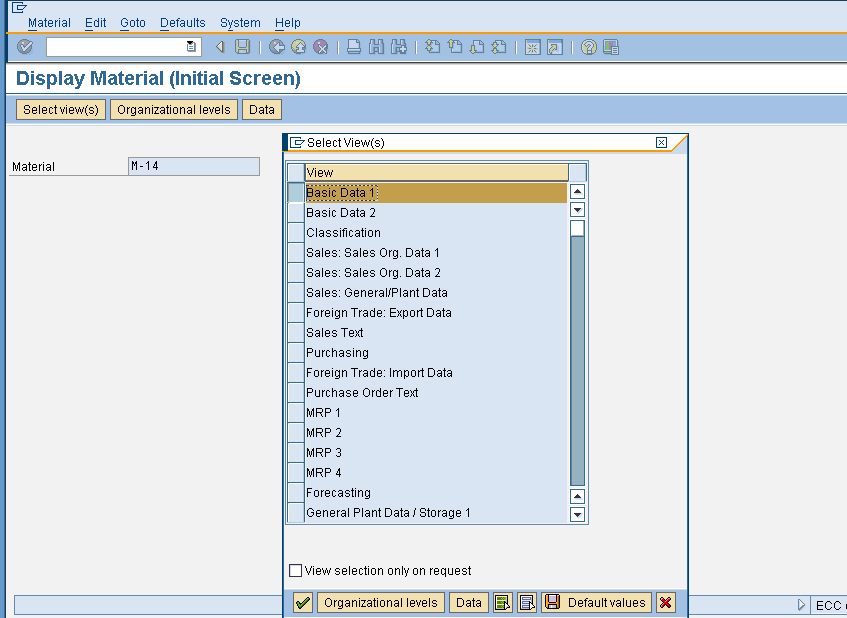
Task: Click the Save icon in the toolbar
Action: [x=242, y=47]
